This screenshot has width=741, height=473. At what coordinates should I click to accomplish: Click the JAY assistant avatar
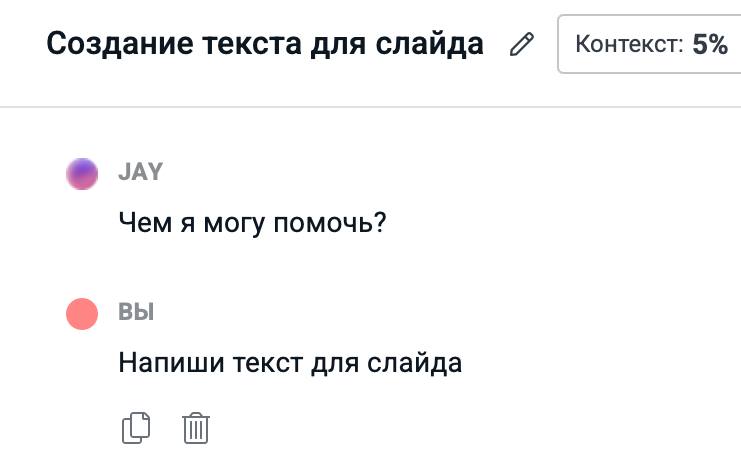pos(82,174)
